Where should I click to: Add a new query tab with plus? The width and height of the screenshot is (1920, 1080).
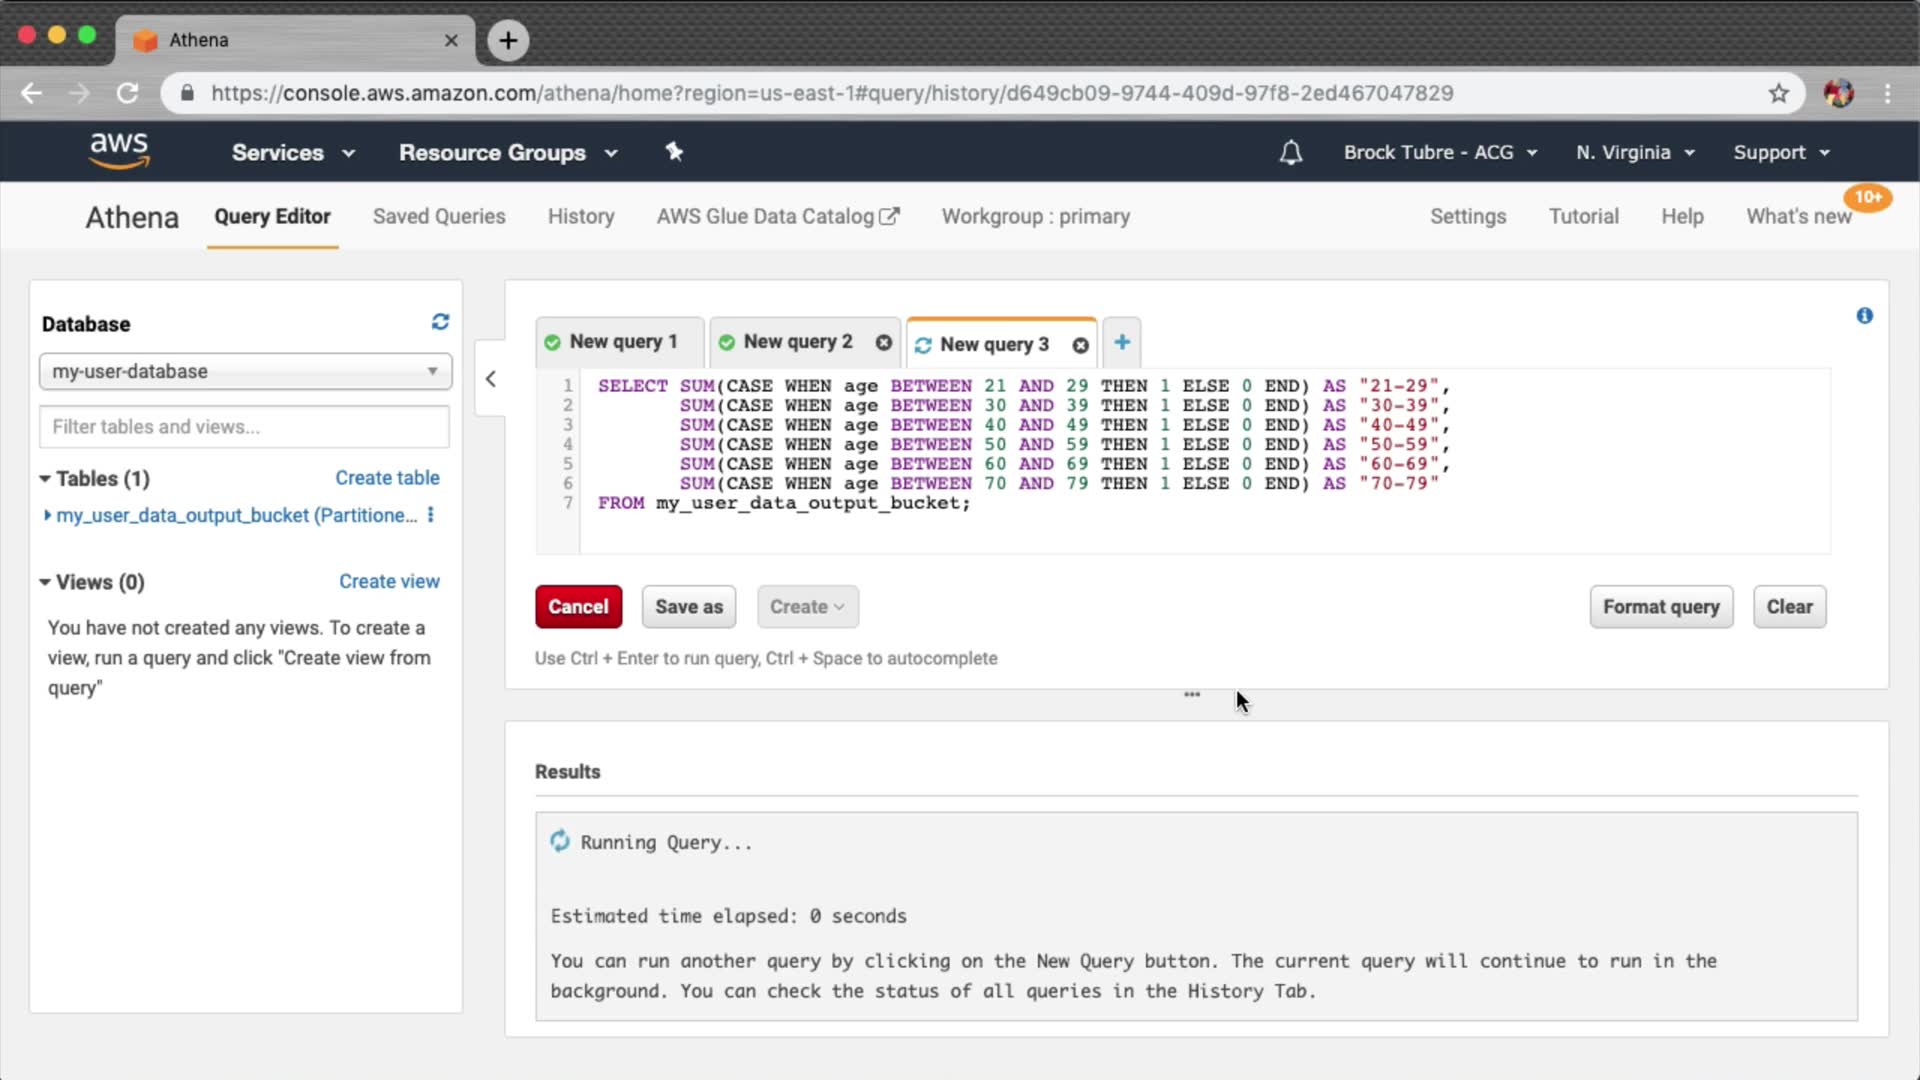point(1122,343)
